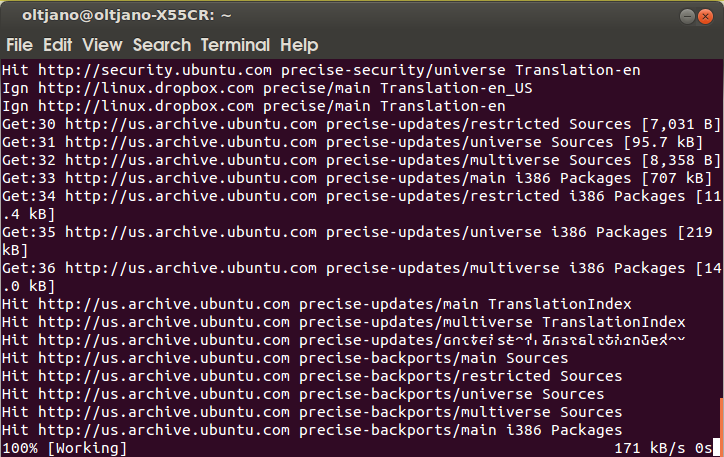Open the Search menu
This screenshot has width=724, height=457.
point(161,45)
